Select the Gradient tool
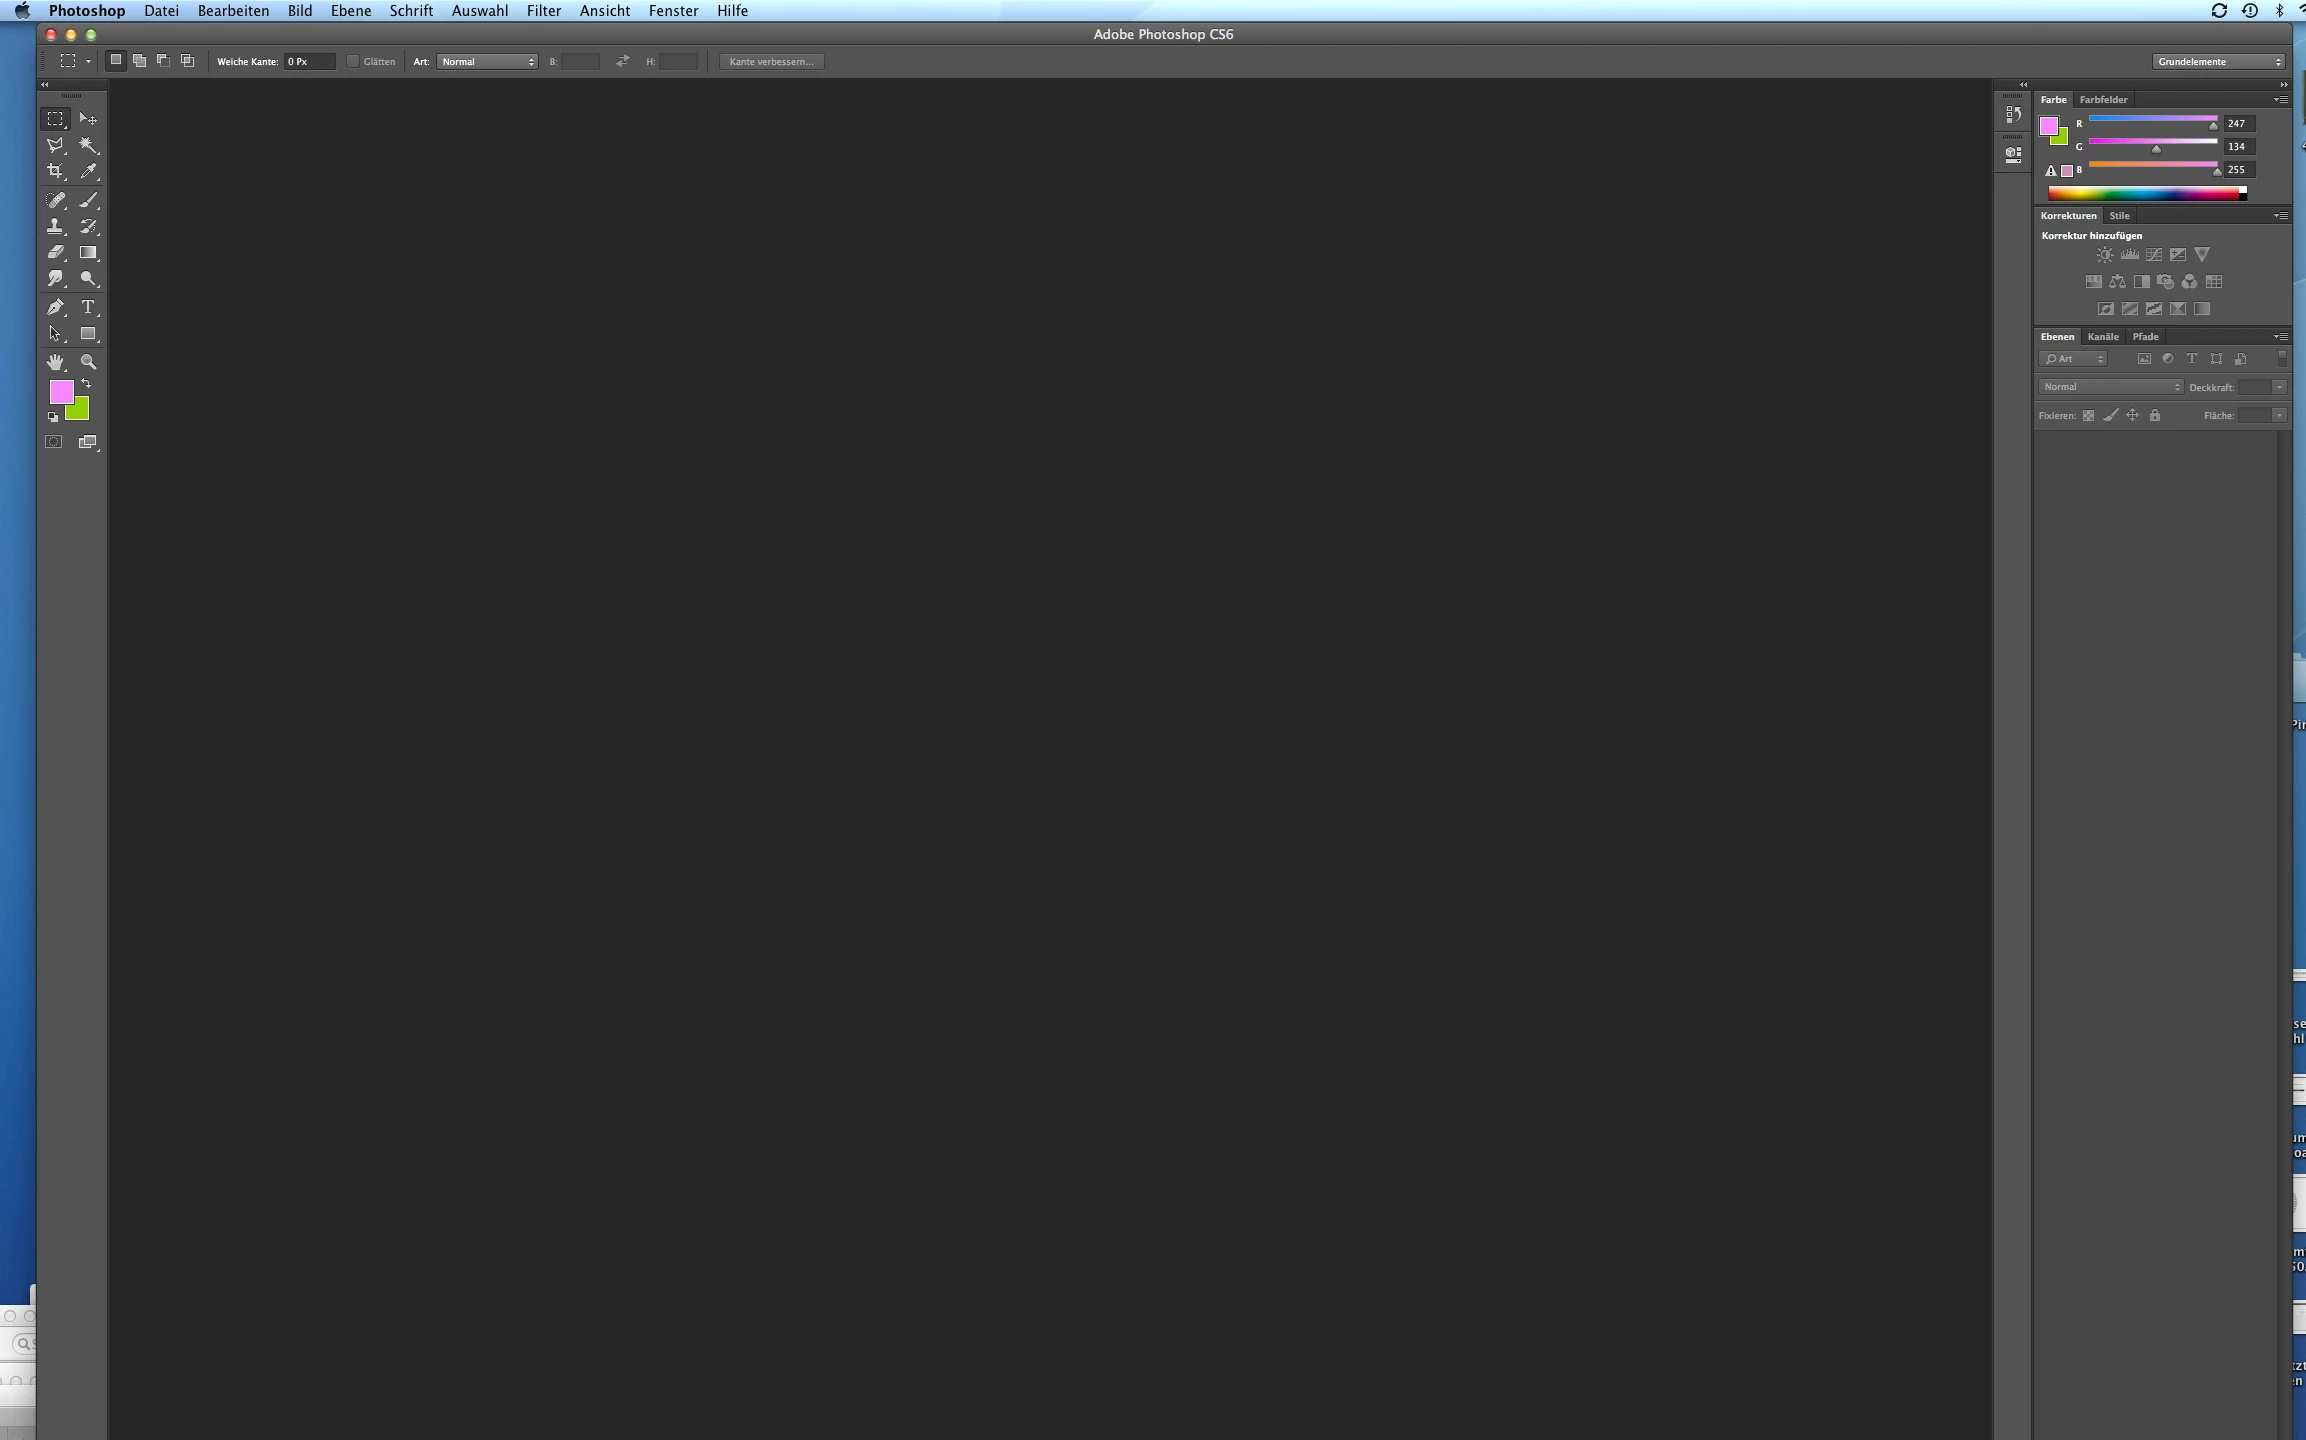 [88, 253]
